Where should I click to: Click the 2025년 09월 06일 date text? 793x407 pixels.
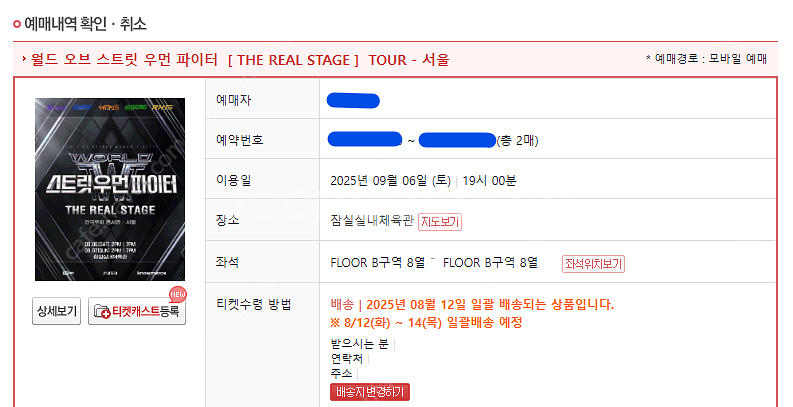(390, 180)
